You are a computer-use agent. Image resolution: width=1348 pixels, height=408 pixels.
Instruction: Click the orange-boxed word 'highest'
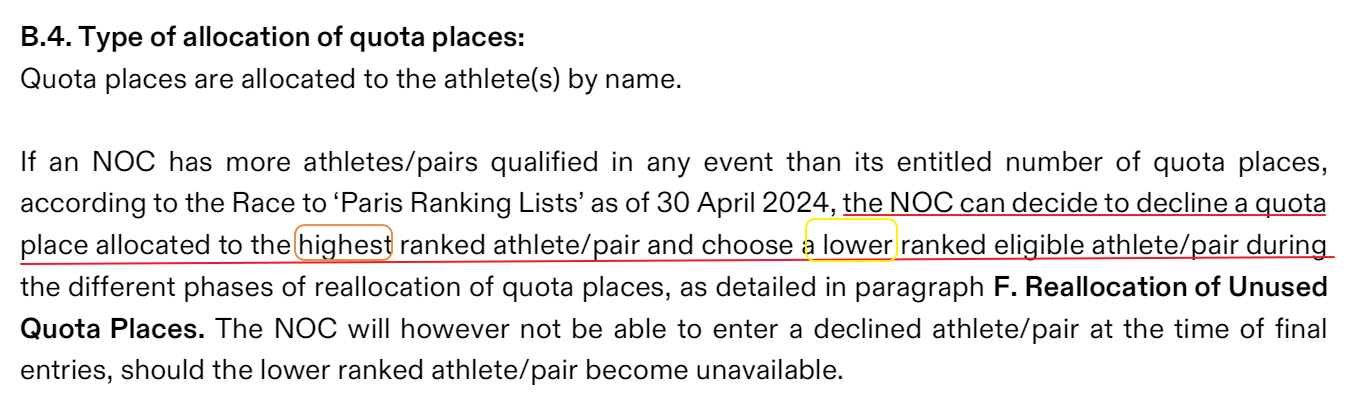point(345,244)
